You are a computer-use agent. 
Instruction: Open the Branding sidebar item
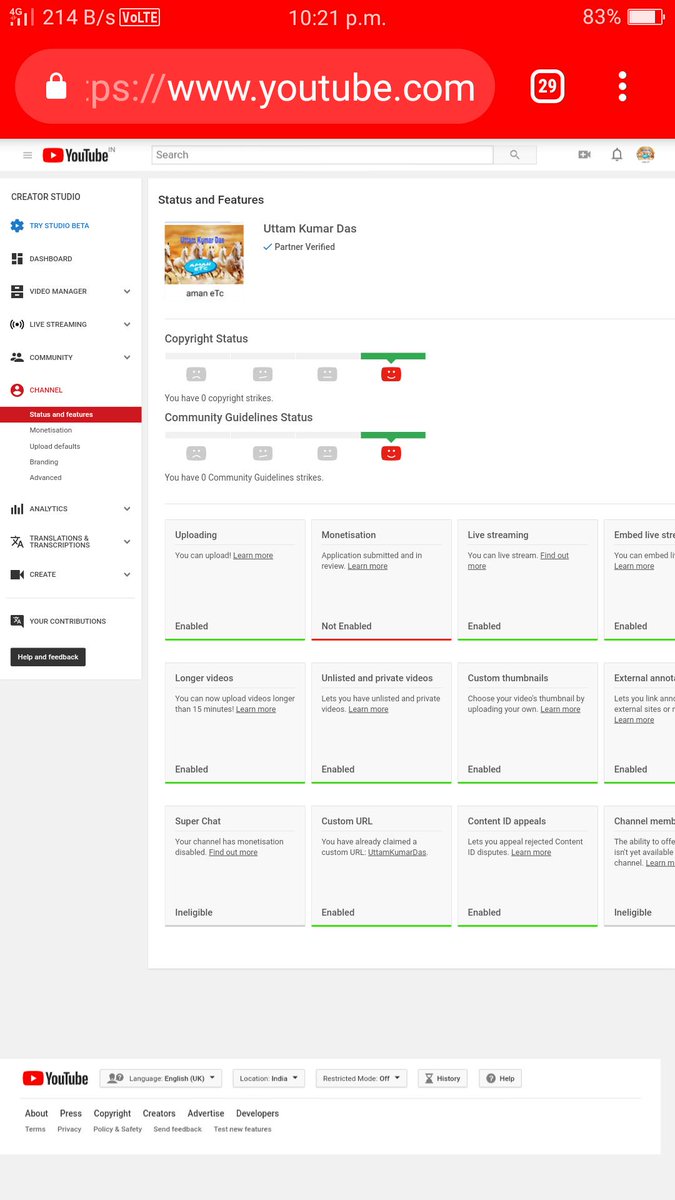click(44, 462)
